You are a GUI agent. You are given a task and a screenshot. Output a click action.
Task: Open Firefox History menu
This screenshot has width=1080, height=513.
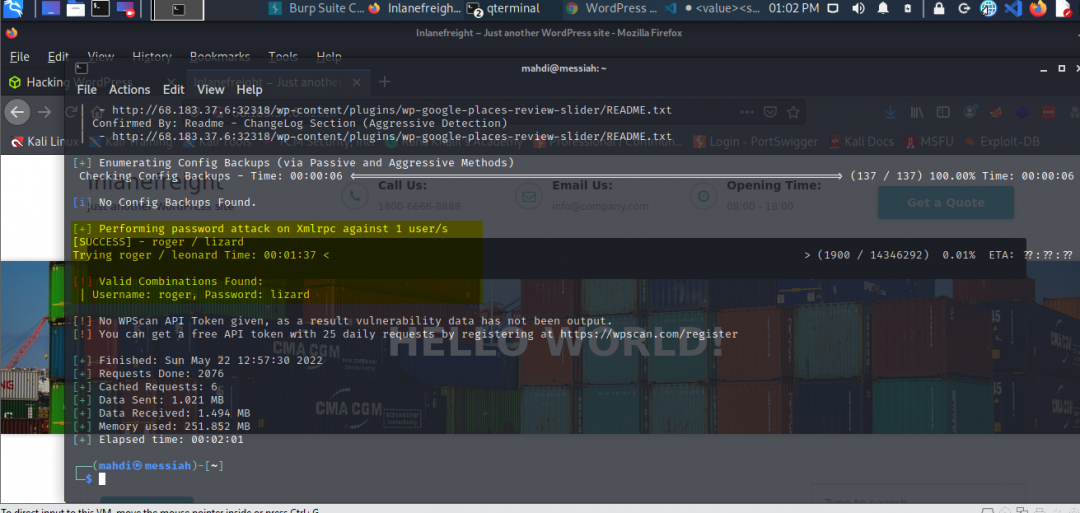pyautogui.click(x=152, y=56)
